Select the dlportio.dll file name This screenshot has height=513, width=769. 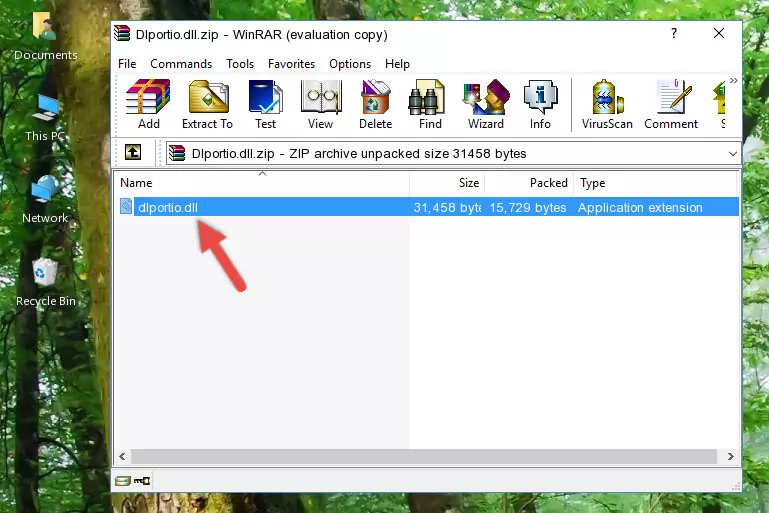168,207
